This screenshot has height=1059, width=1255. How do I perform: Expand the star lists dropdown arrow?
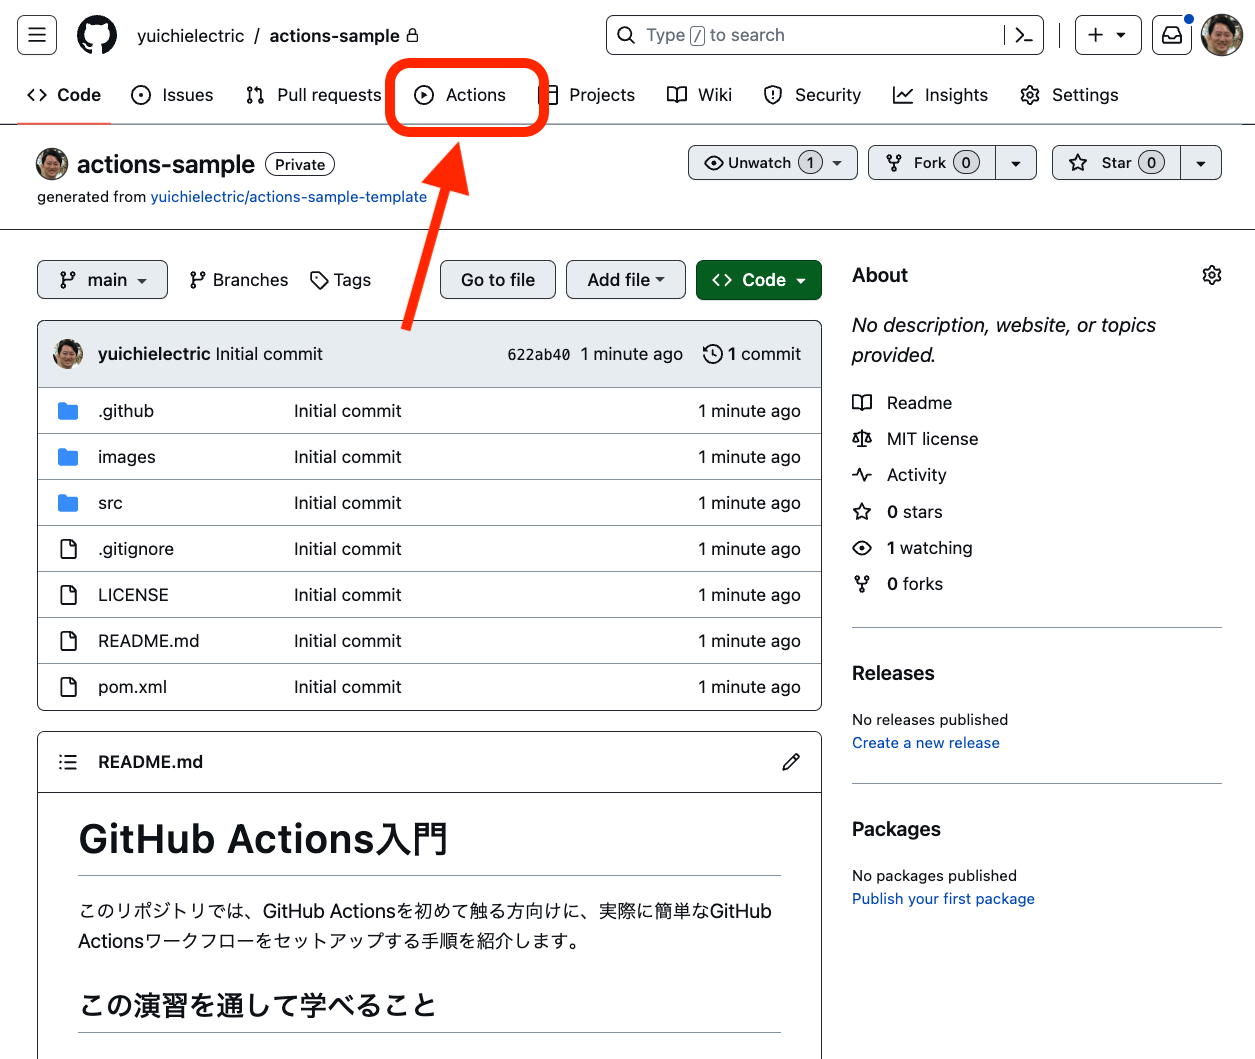(1201, 163)
